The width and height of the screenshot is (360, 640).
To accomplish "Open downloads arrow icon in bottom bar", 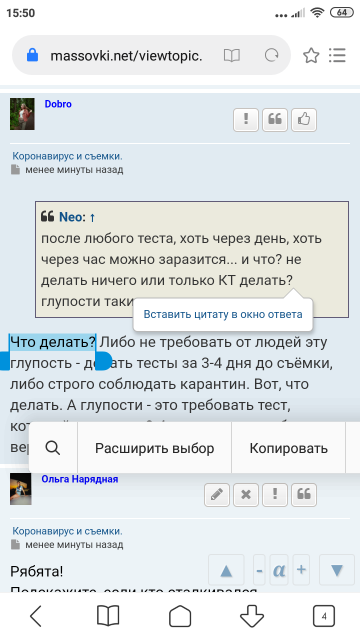I will [252, 616].
